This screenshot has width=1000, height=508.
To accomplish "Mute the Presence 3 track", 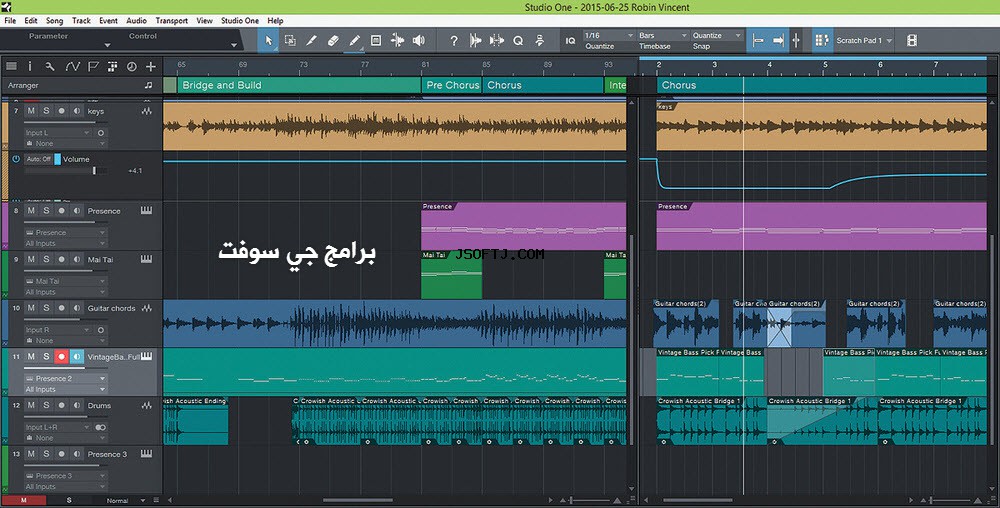I will pyautogui.click(x=31, y=454).
